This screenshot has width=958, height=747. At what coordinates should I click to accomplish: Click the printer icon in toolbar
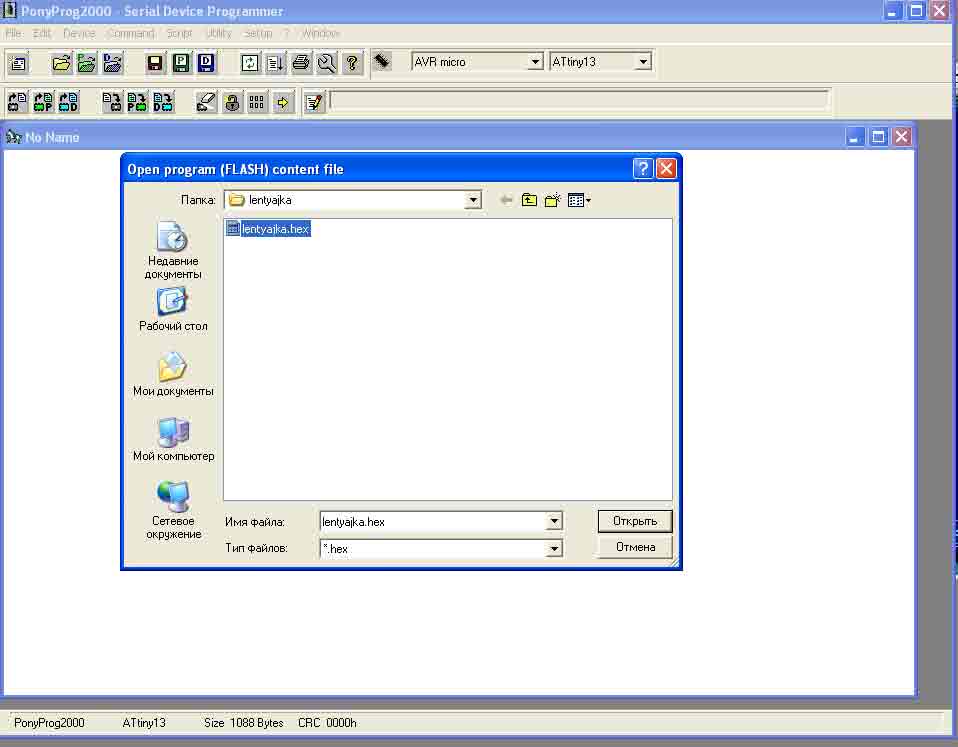(301, 63)
